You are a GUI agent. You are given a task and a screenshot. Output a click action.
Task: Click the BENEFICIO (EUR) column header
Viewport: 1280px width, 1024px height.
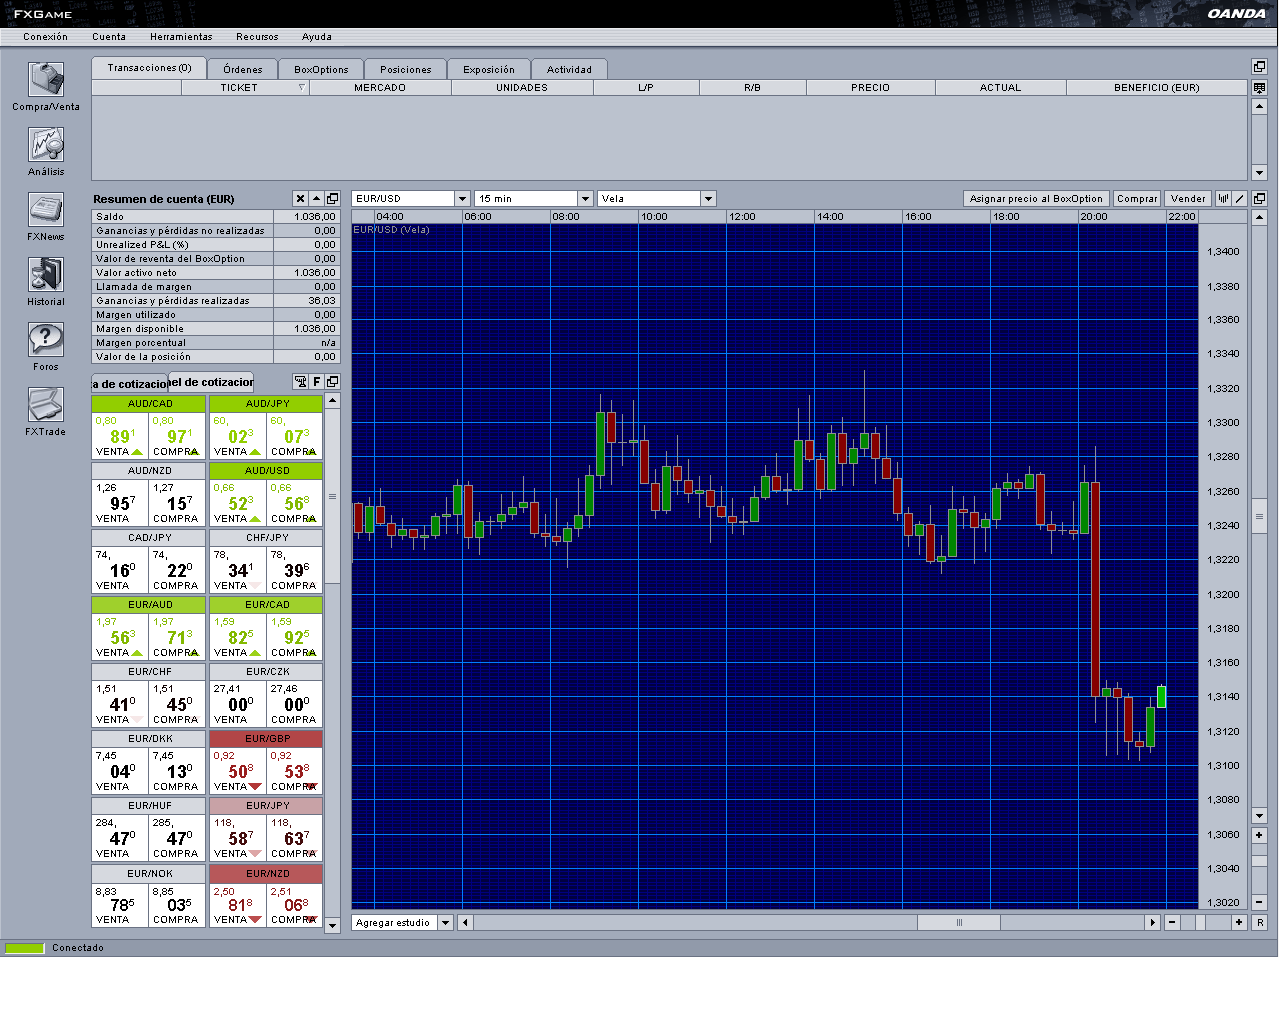coord(1157,88)
